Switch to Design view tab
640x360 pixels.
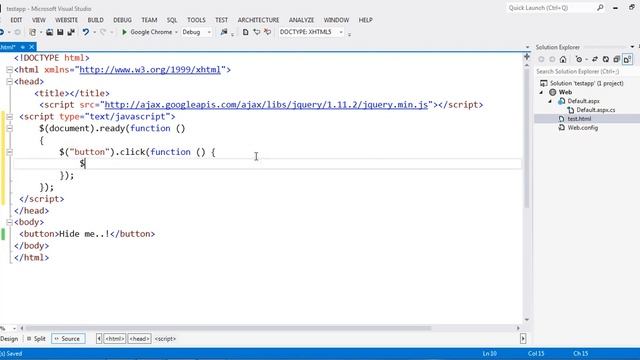9,339
